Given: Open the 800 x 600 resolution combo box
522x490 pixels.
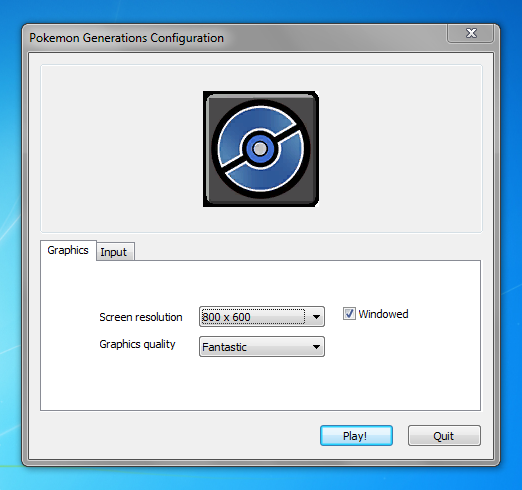Looking at the screenshot, I should [x=262, y=316].
